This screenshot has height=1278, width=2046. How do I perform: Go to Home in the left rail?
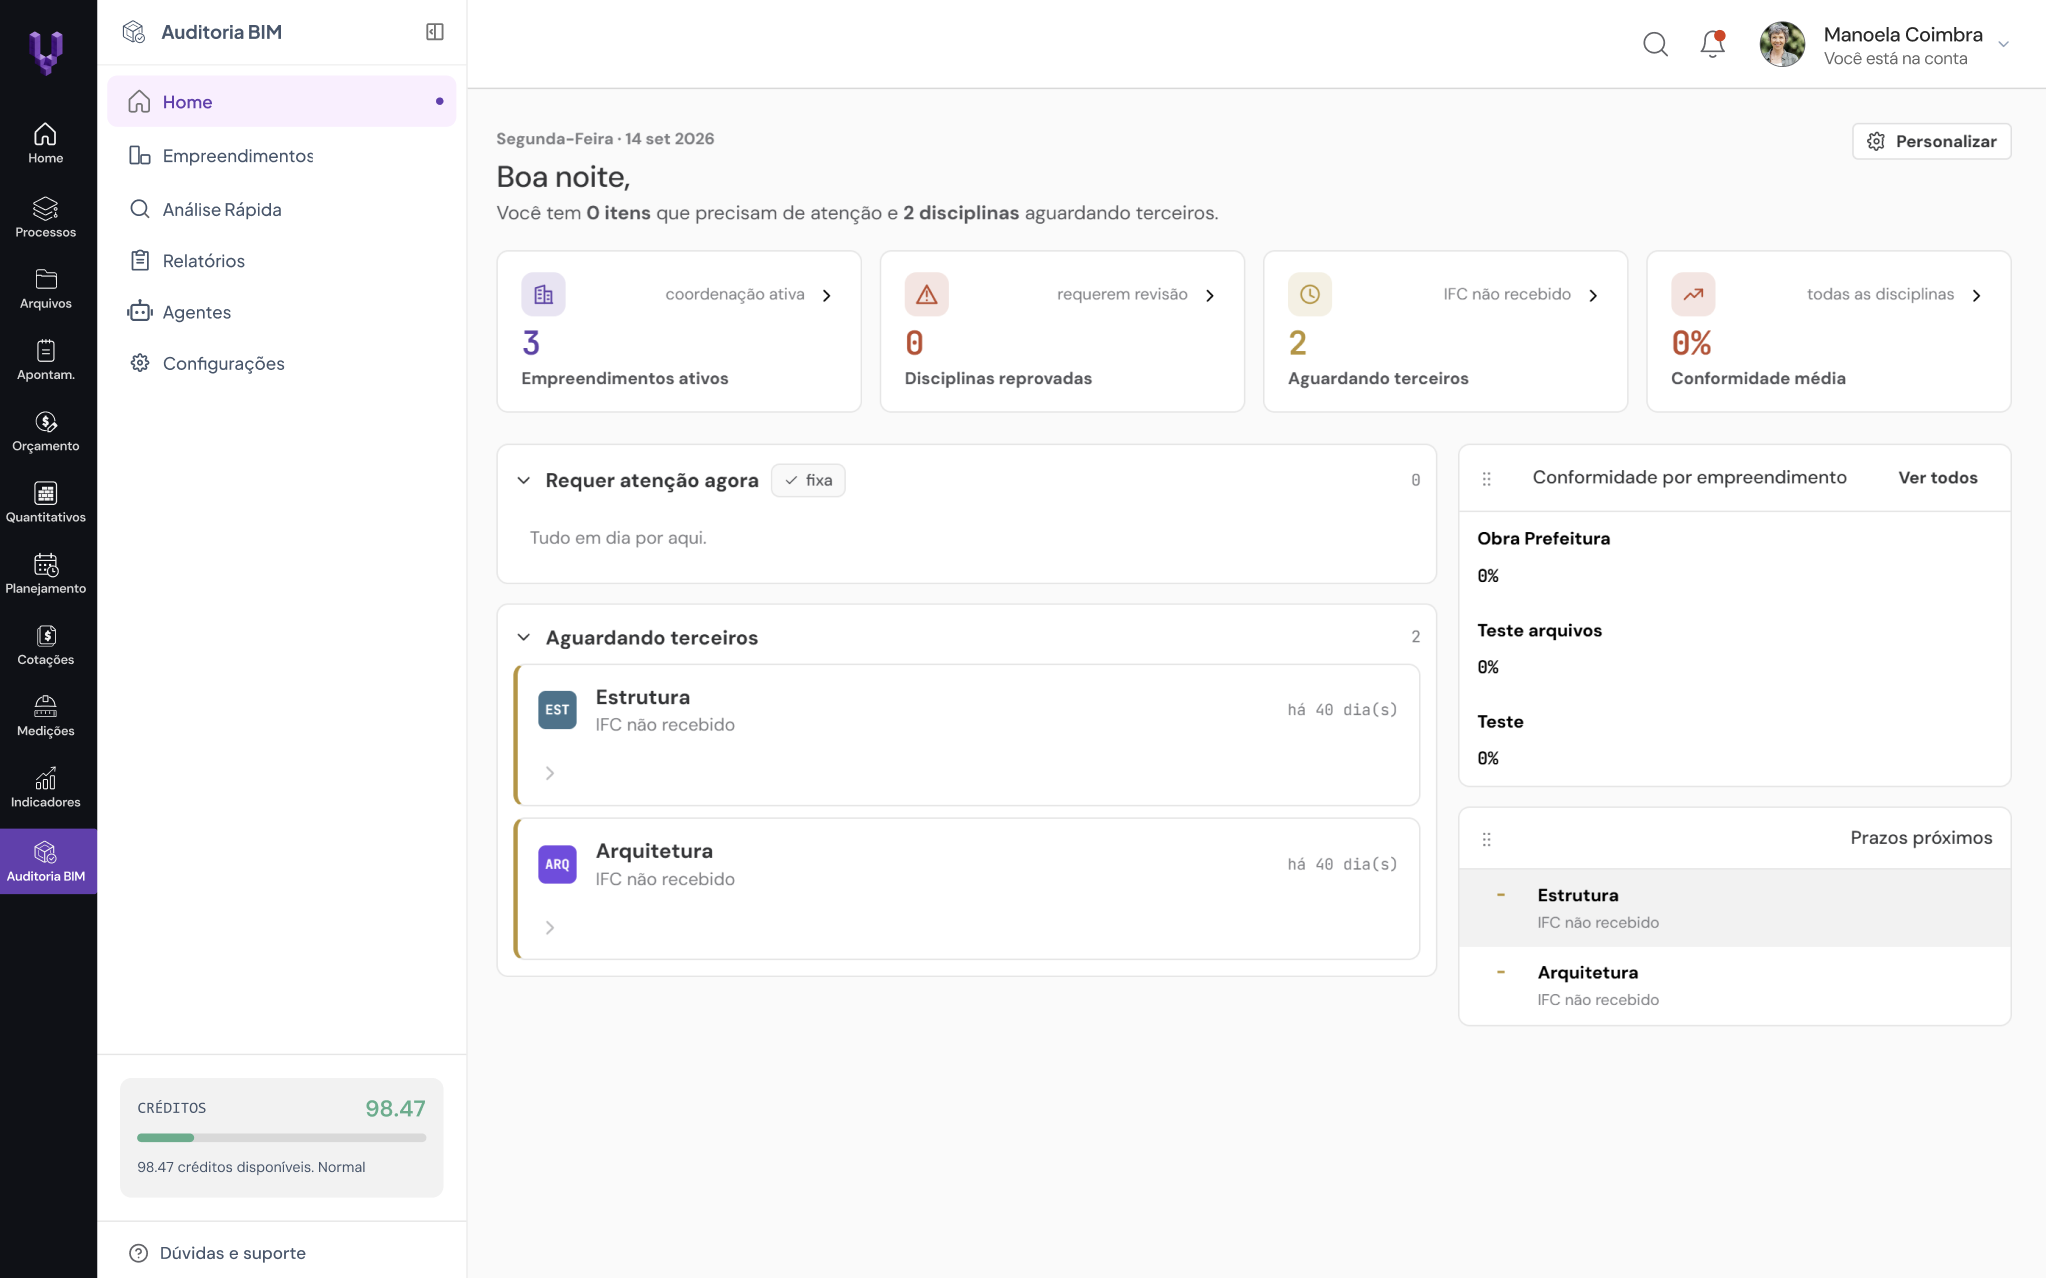(x=45, y=144)
